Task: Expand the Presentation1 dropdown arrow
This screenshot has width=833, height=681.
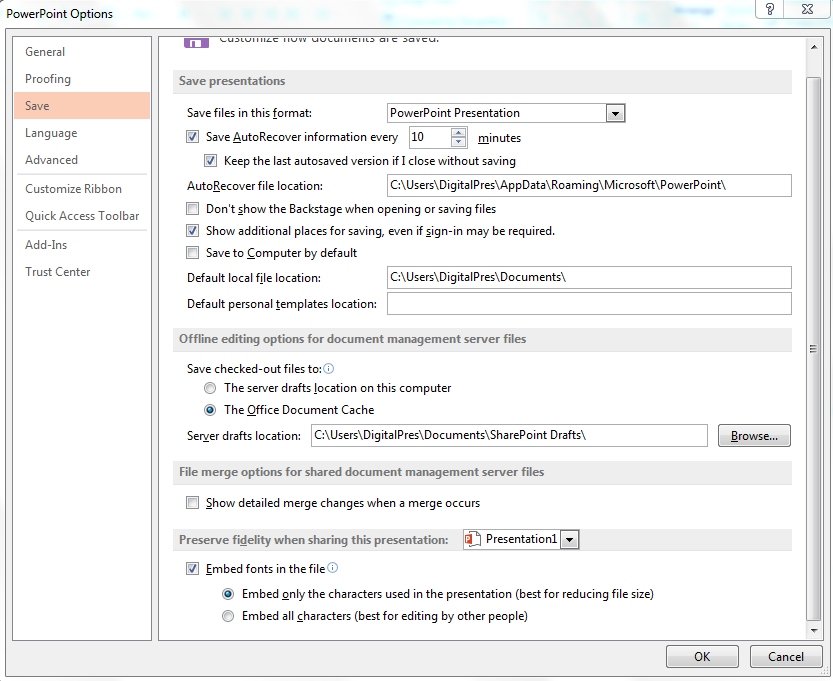Action: (x=569, y=540)
